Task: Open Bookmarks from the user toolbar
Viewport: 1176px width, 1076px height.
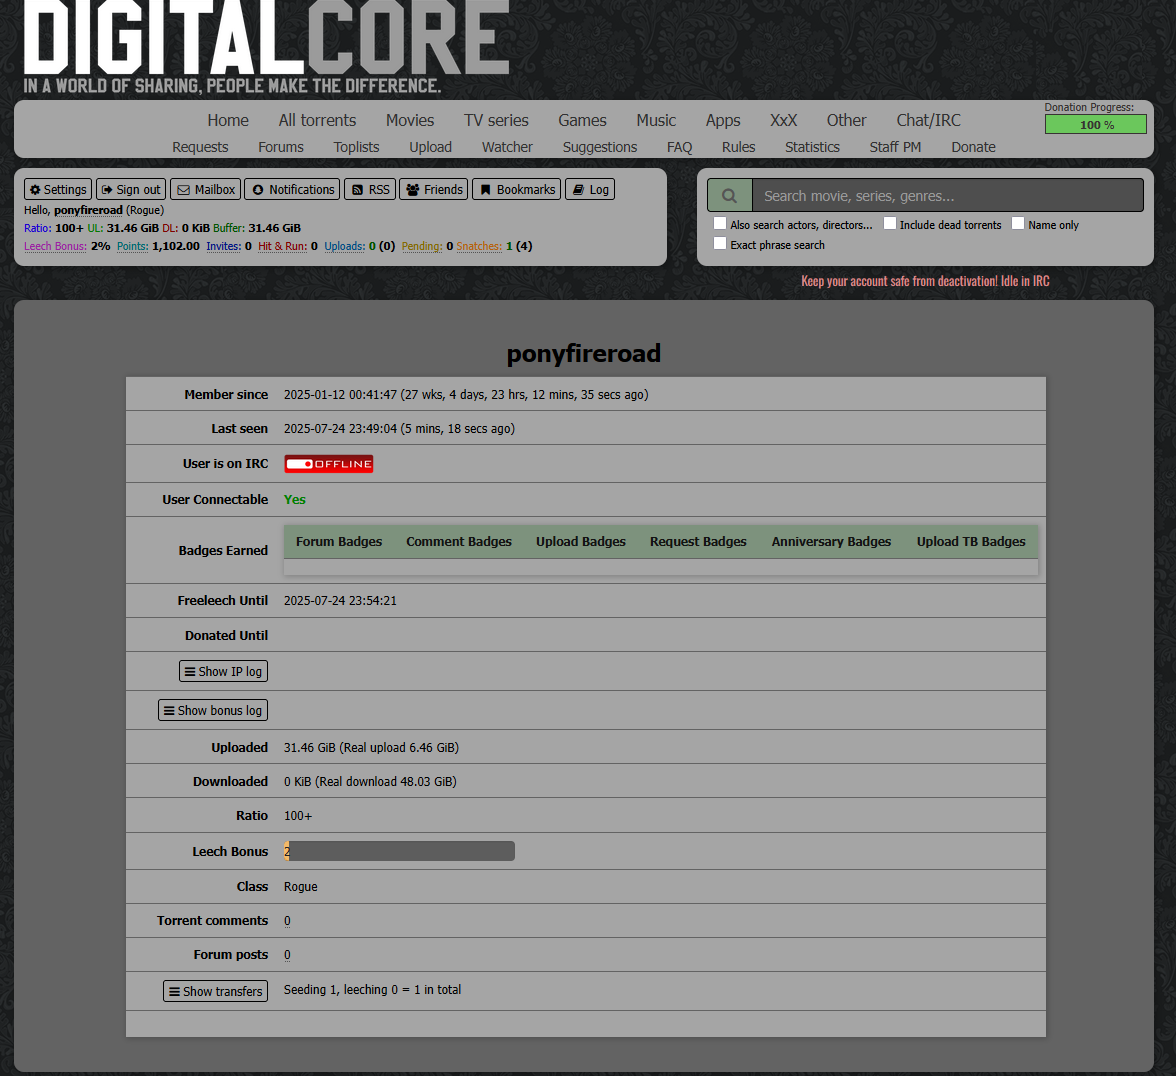Action: 516,190
